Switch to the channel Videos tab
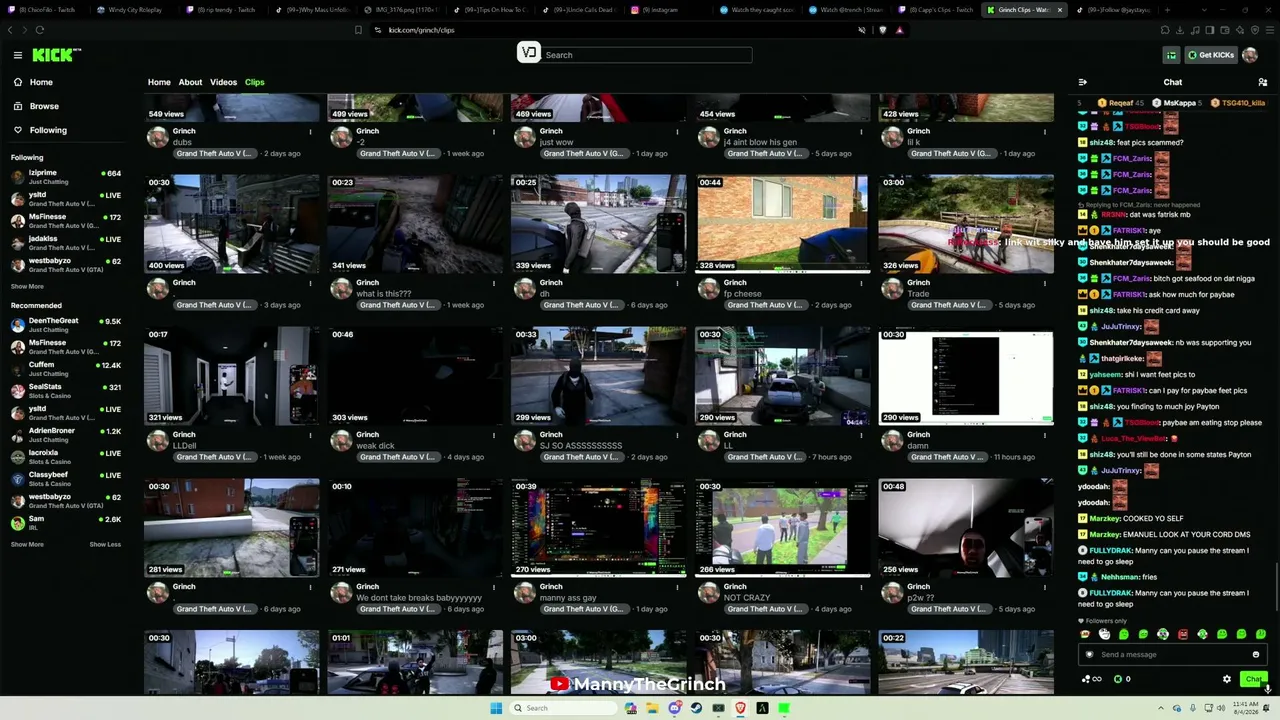The height and width of the screenshot is (720, 1280). [223, 82]
